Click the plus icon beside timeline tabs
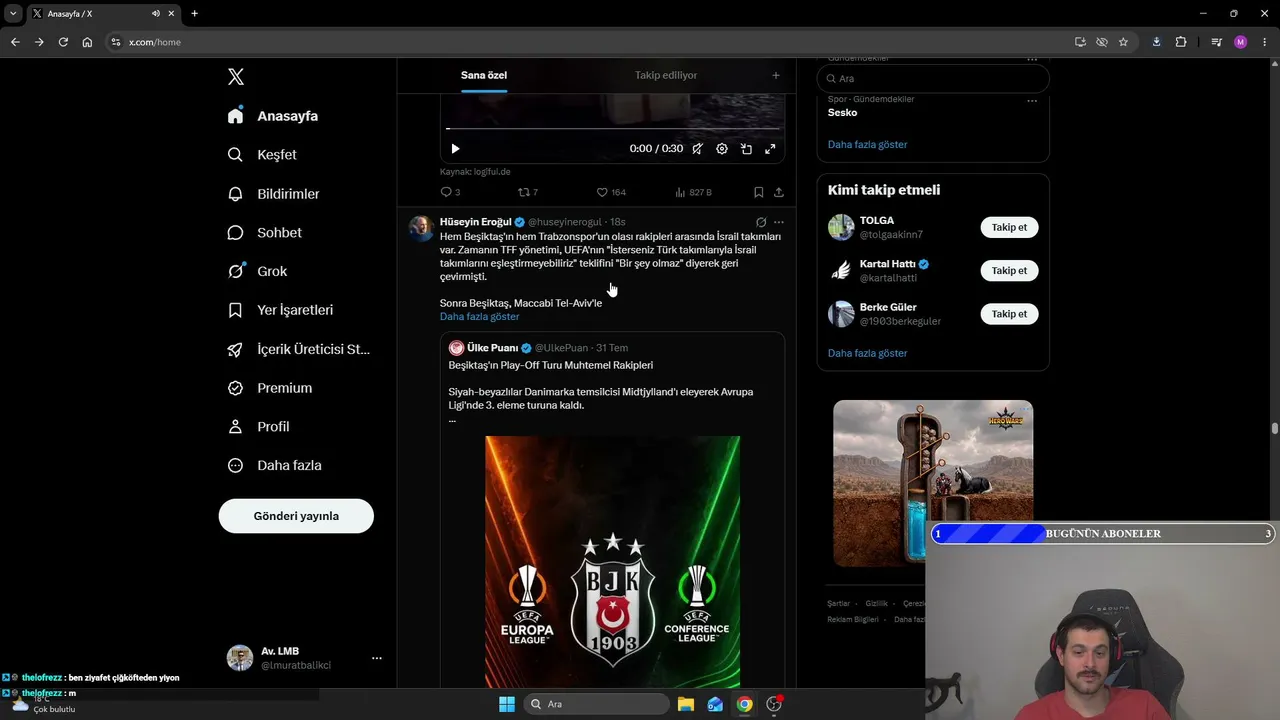This screenshot has height=720, width=1280. click(775, 75)
